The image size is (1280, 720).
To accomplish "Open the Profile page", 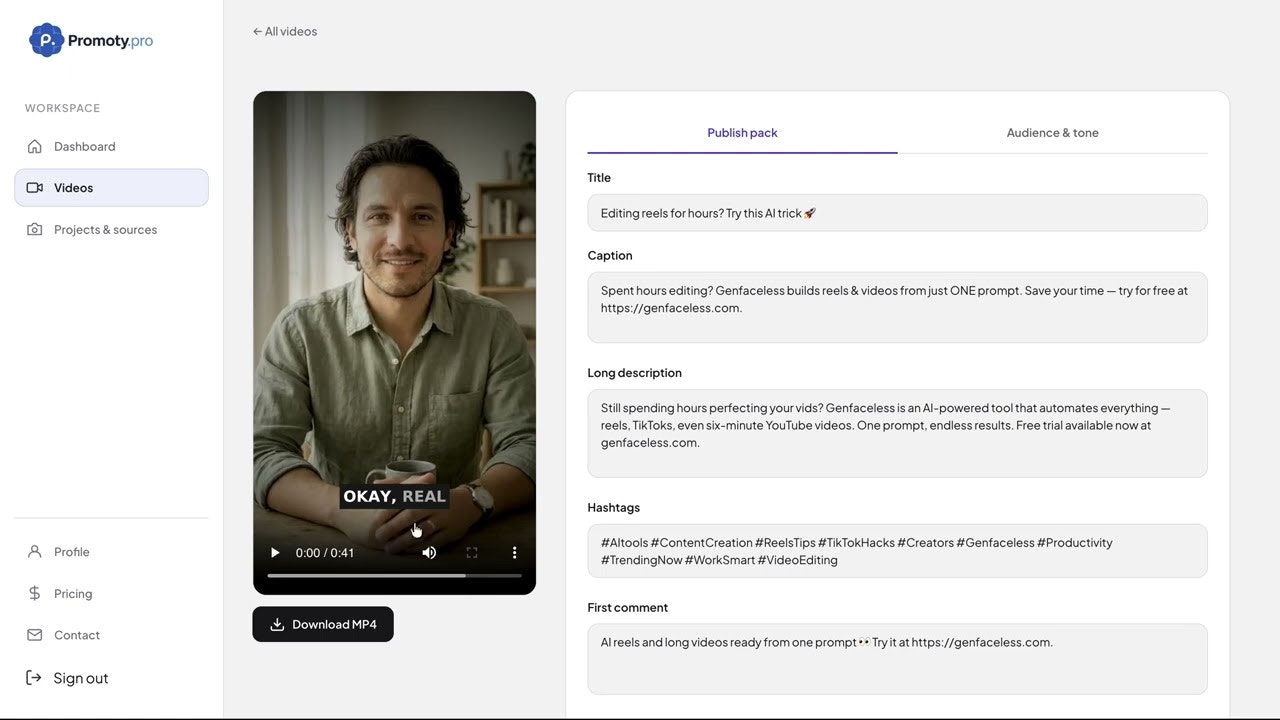I will (x=111, y=552).
